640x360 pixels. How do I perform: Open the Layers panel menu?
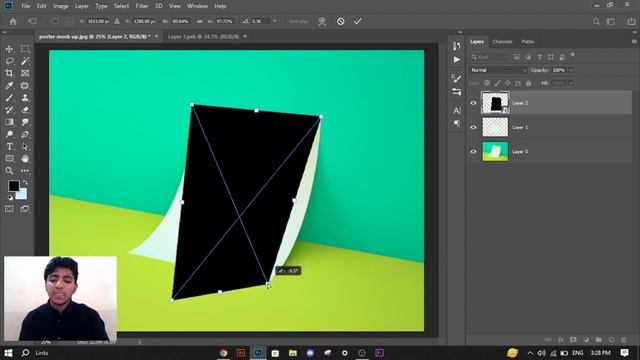(634, 42)
